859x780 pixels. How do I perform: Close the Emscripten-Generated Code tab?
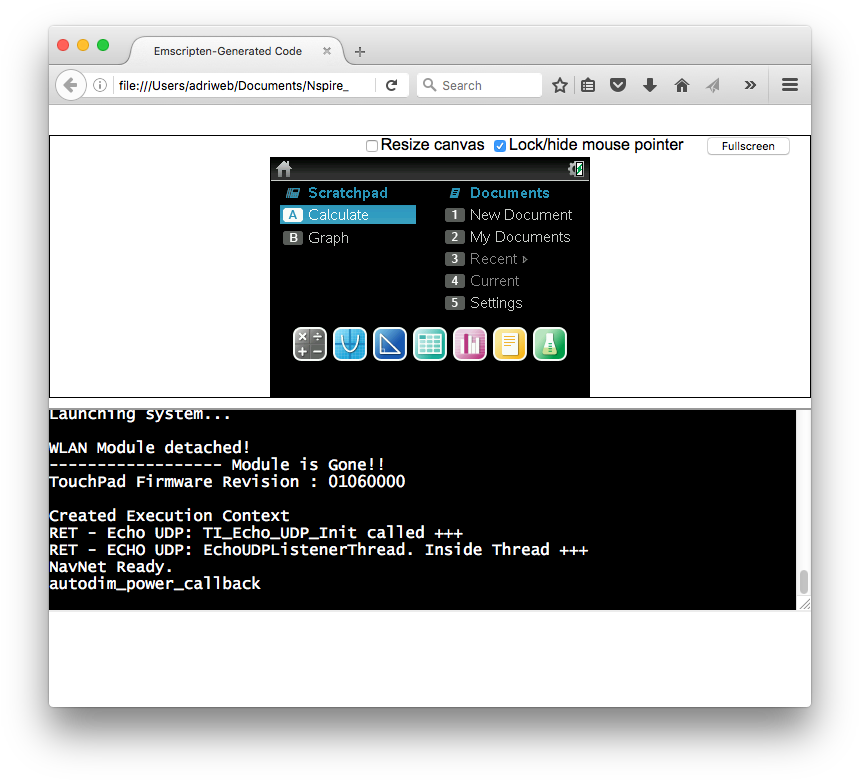click(327, 51)
